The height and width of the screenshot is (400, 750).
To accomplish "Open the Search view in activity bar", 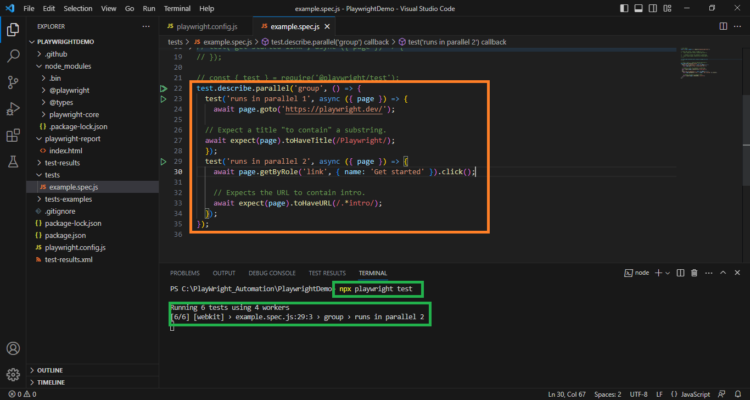I will pyautogui.click(x=13, y=55).
